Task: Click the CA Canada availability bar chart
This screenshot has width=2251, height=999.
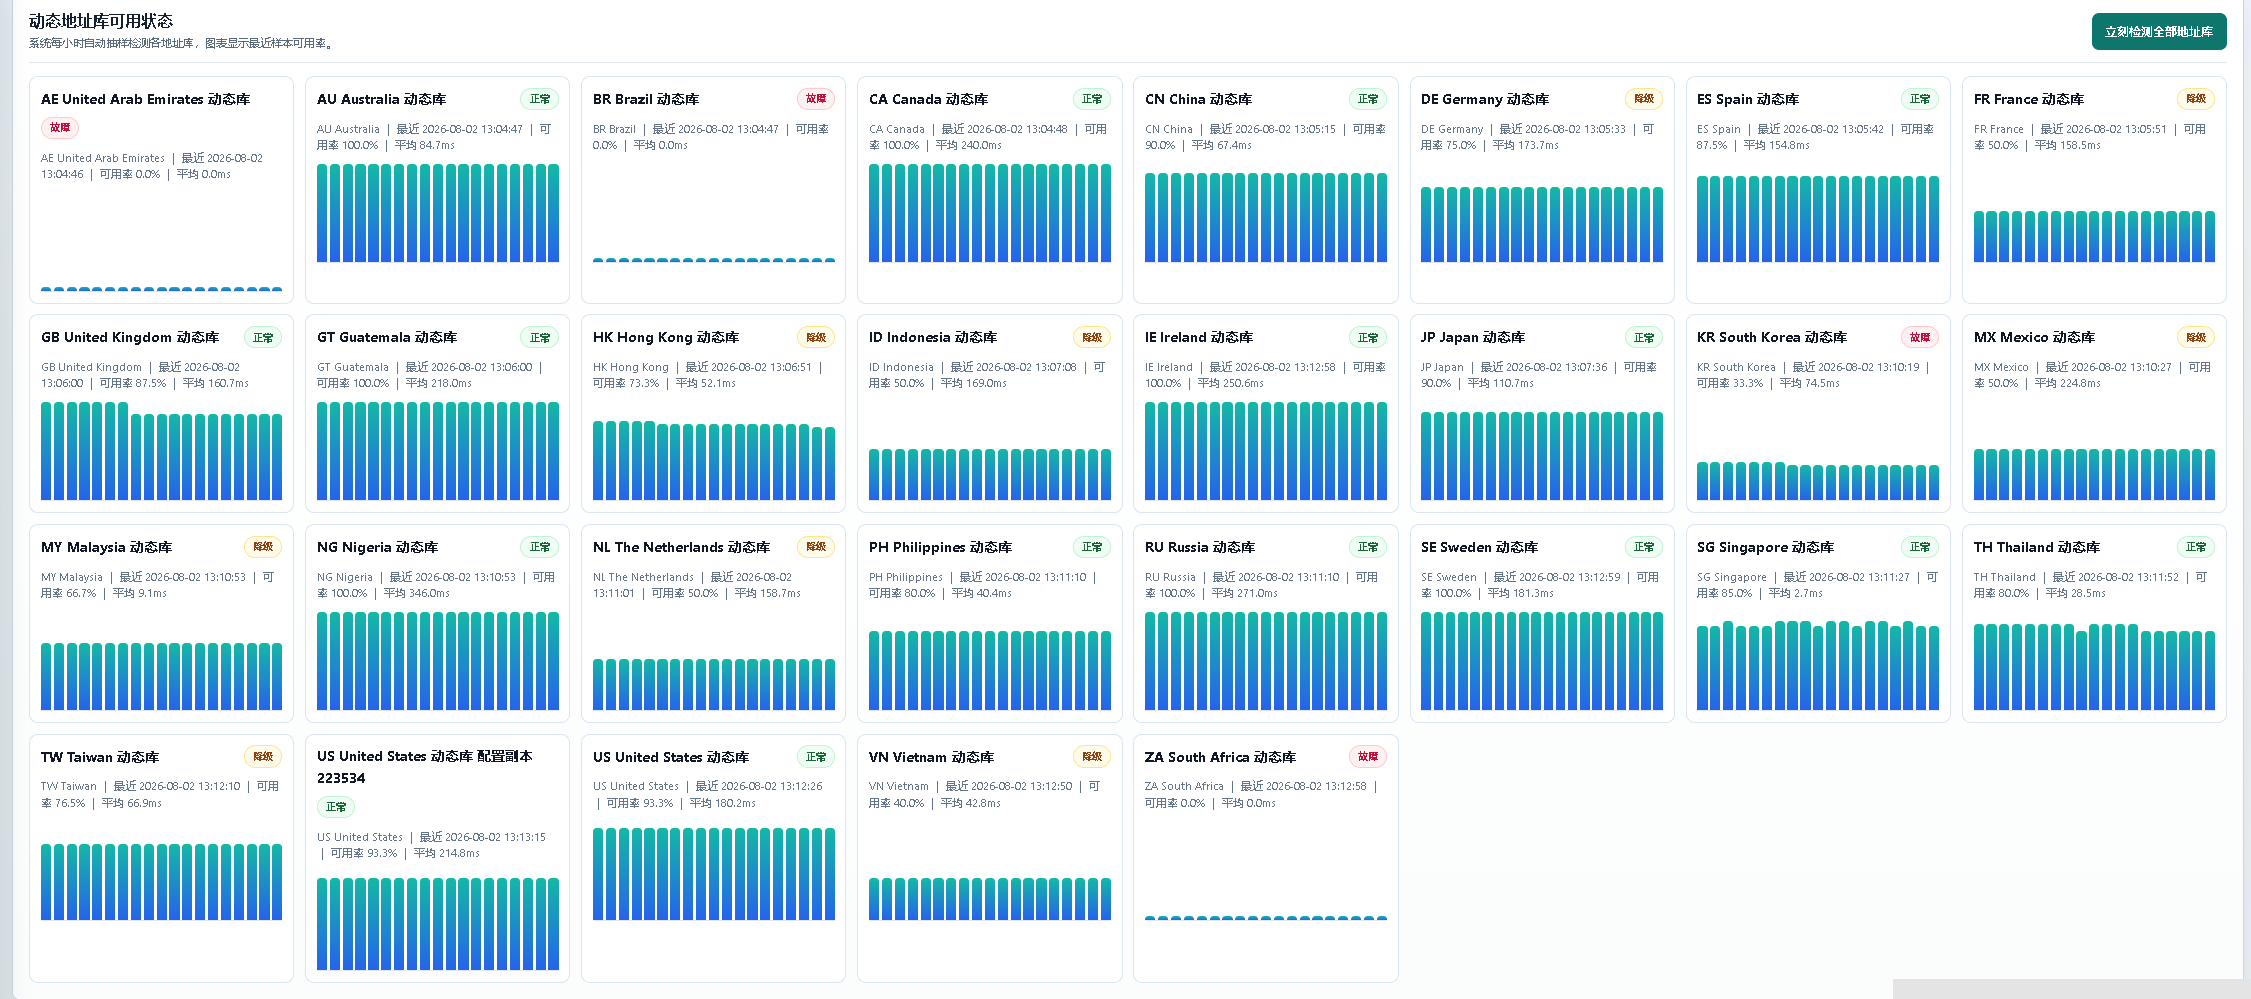Action: tap(990, 213)
